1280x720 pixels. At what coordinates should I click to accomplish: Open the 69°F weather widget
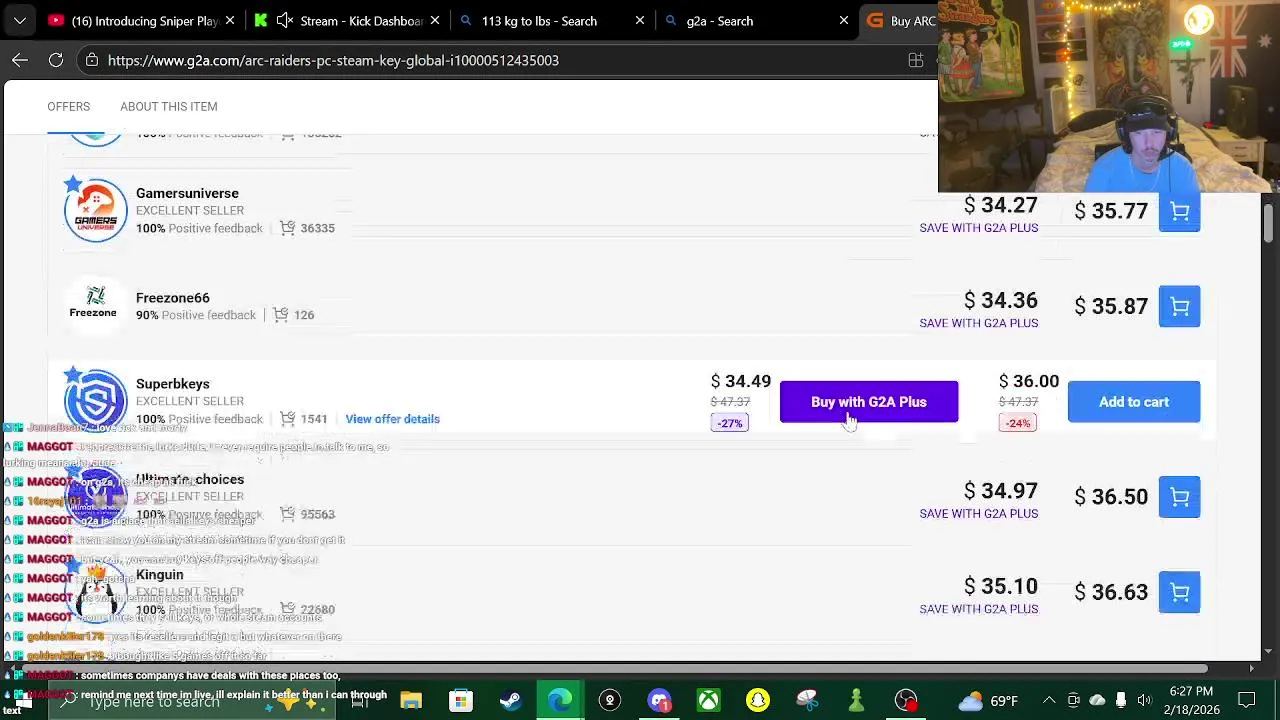coord(988,701)
